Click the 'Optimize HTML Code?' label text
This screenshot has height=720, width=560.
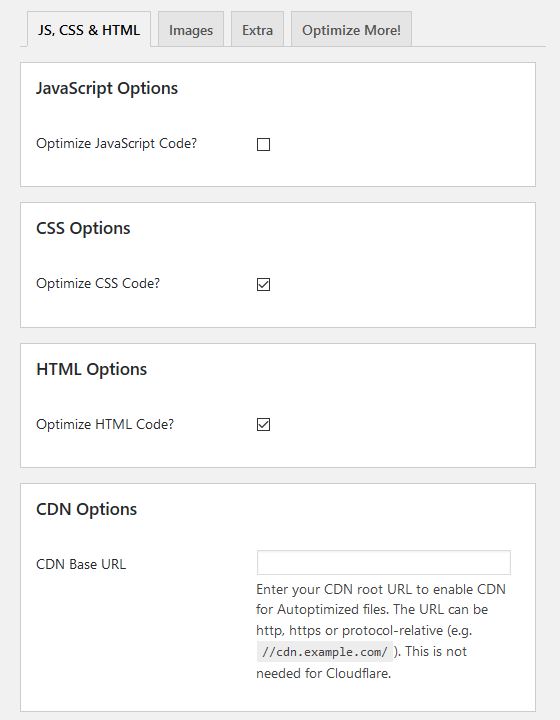click(105, 424)
